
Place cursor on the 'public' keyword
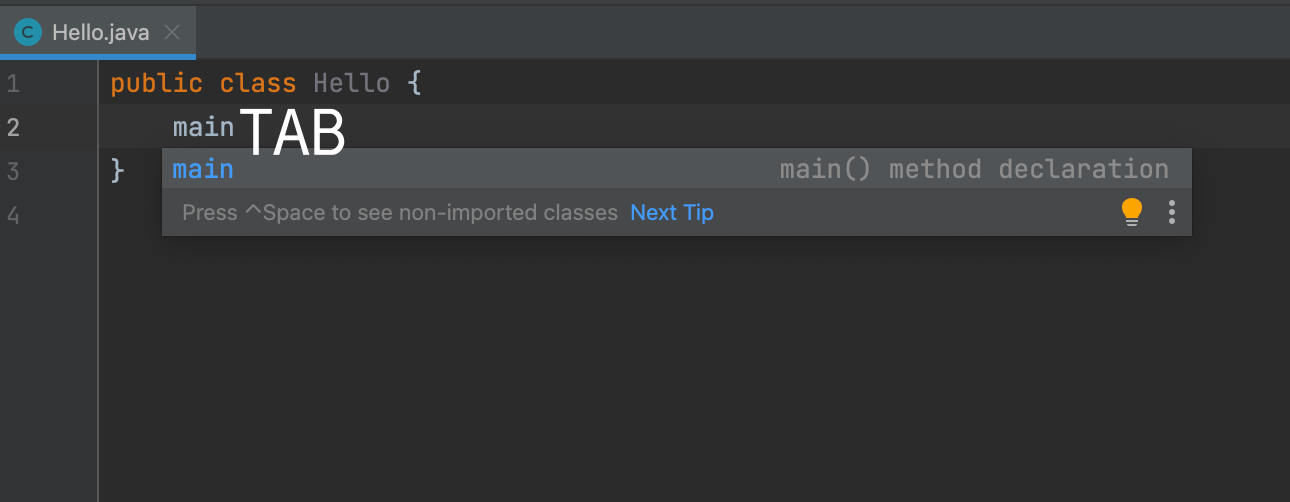(x=156, y=83)
